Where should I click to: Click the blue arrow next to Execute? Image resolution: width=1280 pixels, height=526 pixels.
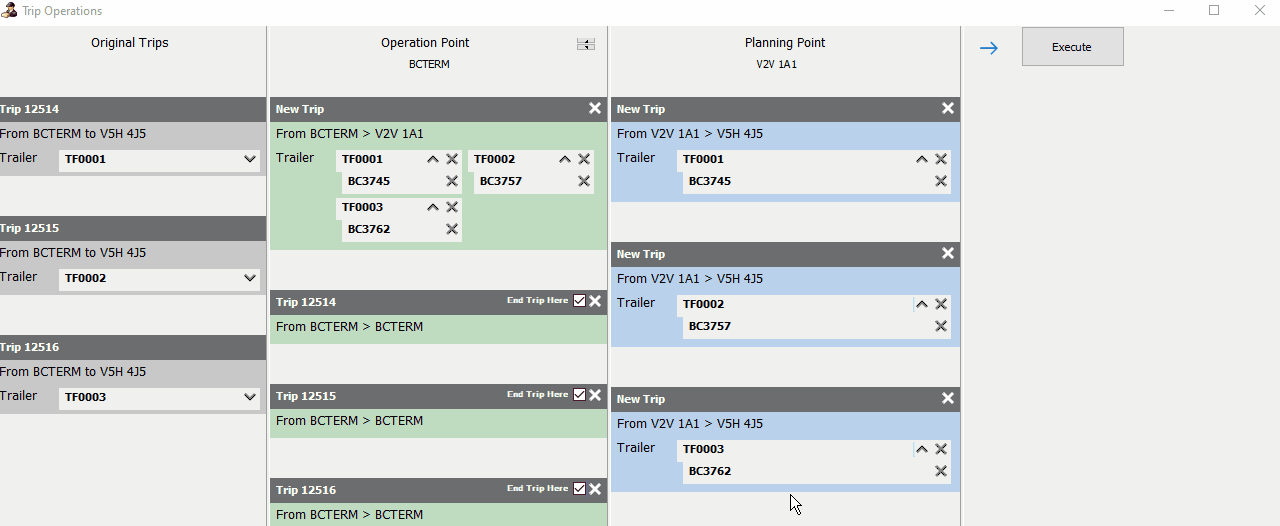[989, 48]
